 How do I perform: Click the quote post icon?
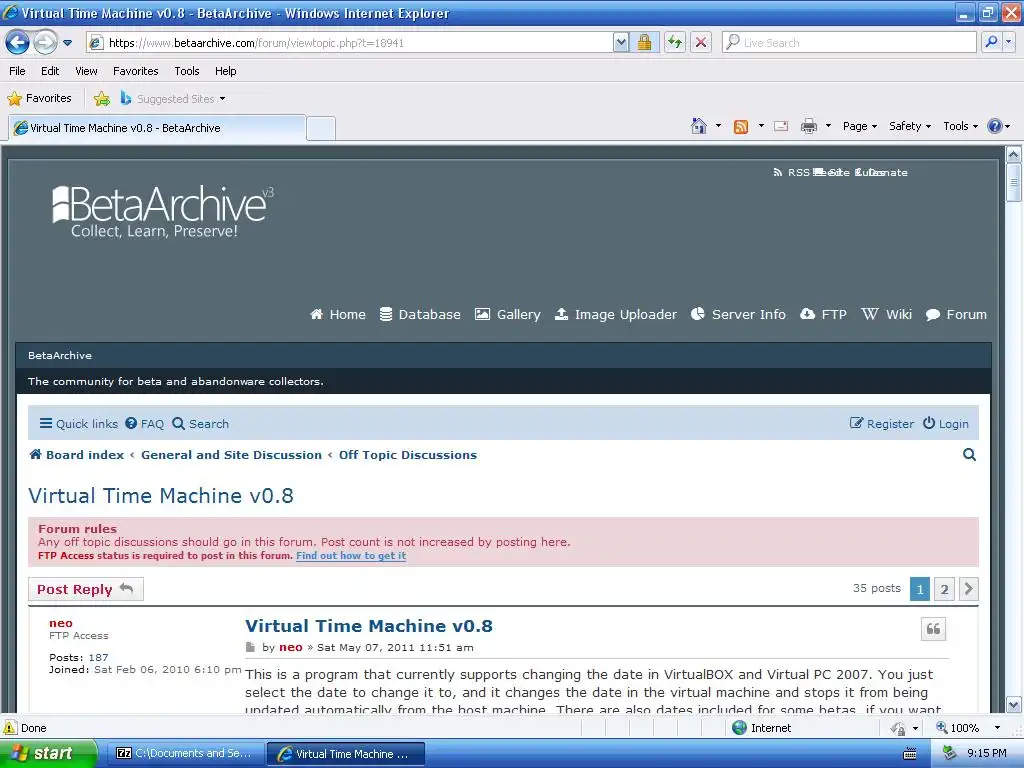tap(933, 629)
